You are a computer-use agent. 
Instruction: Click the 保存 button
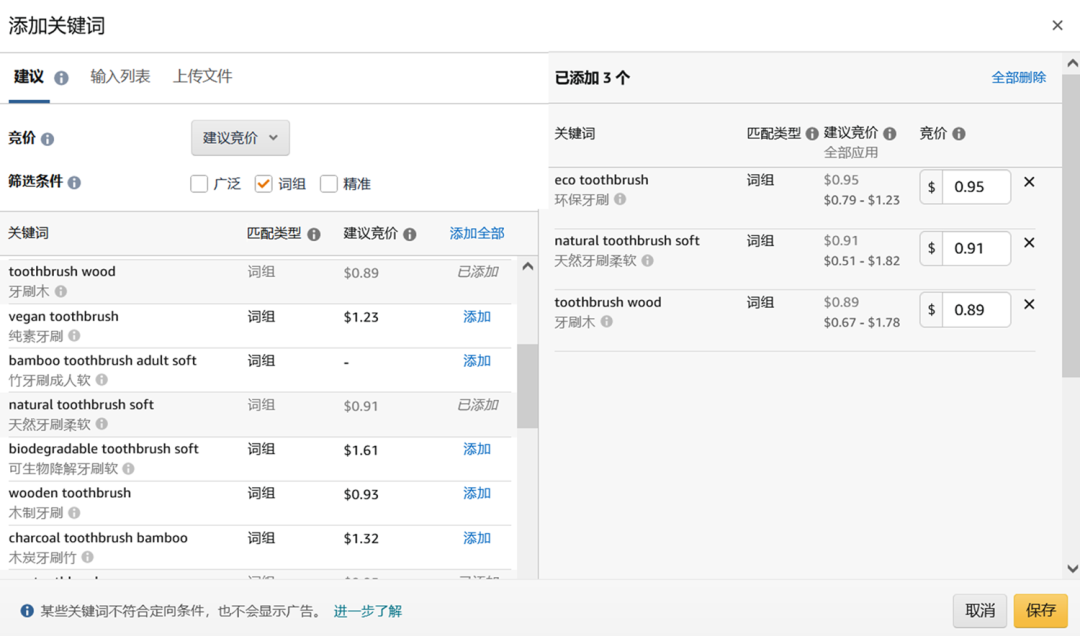(1040, 610)
